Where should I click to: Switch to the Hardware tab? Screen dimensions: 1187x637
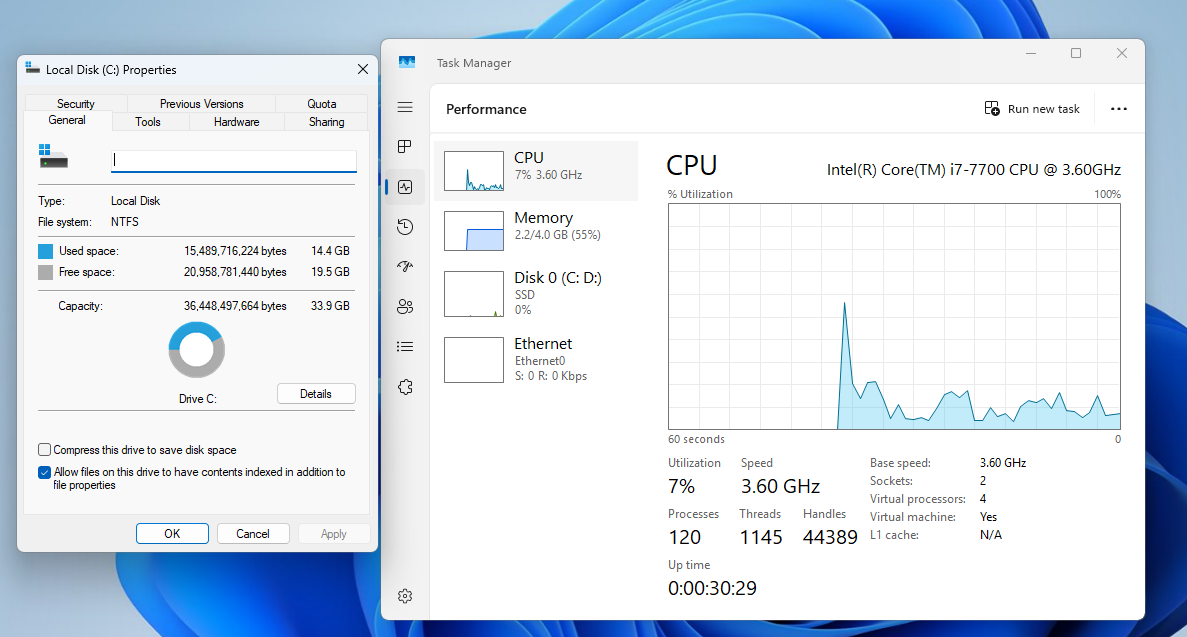pyautogui.click(x=236, y=122)
